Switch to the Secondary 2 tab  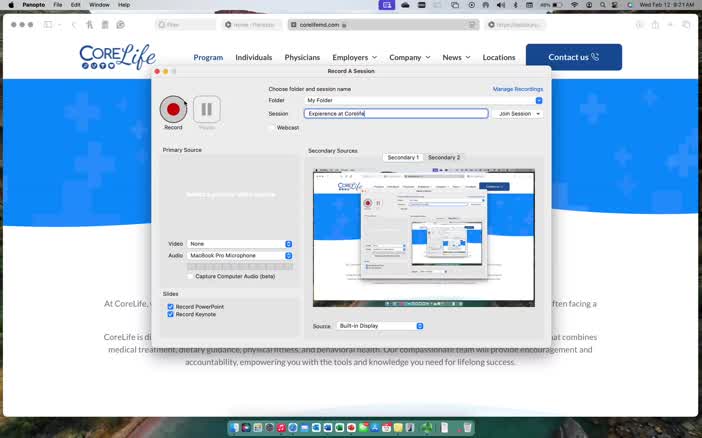(444, 158)
